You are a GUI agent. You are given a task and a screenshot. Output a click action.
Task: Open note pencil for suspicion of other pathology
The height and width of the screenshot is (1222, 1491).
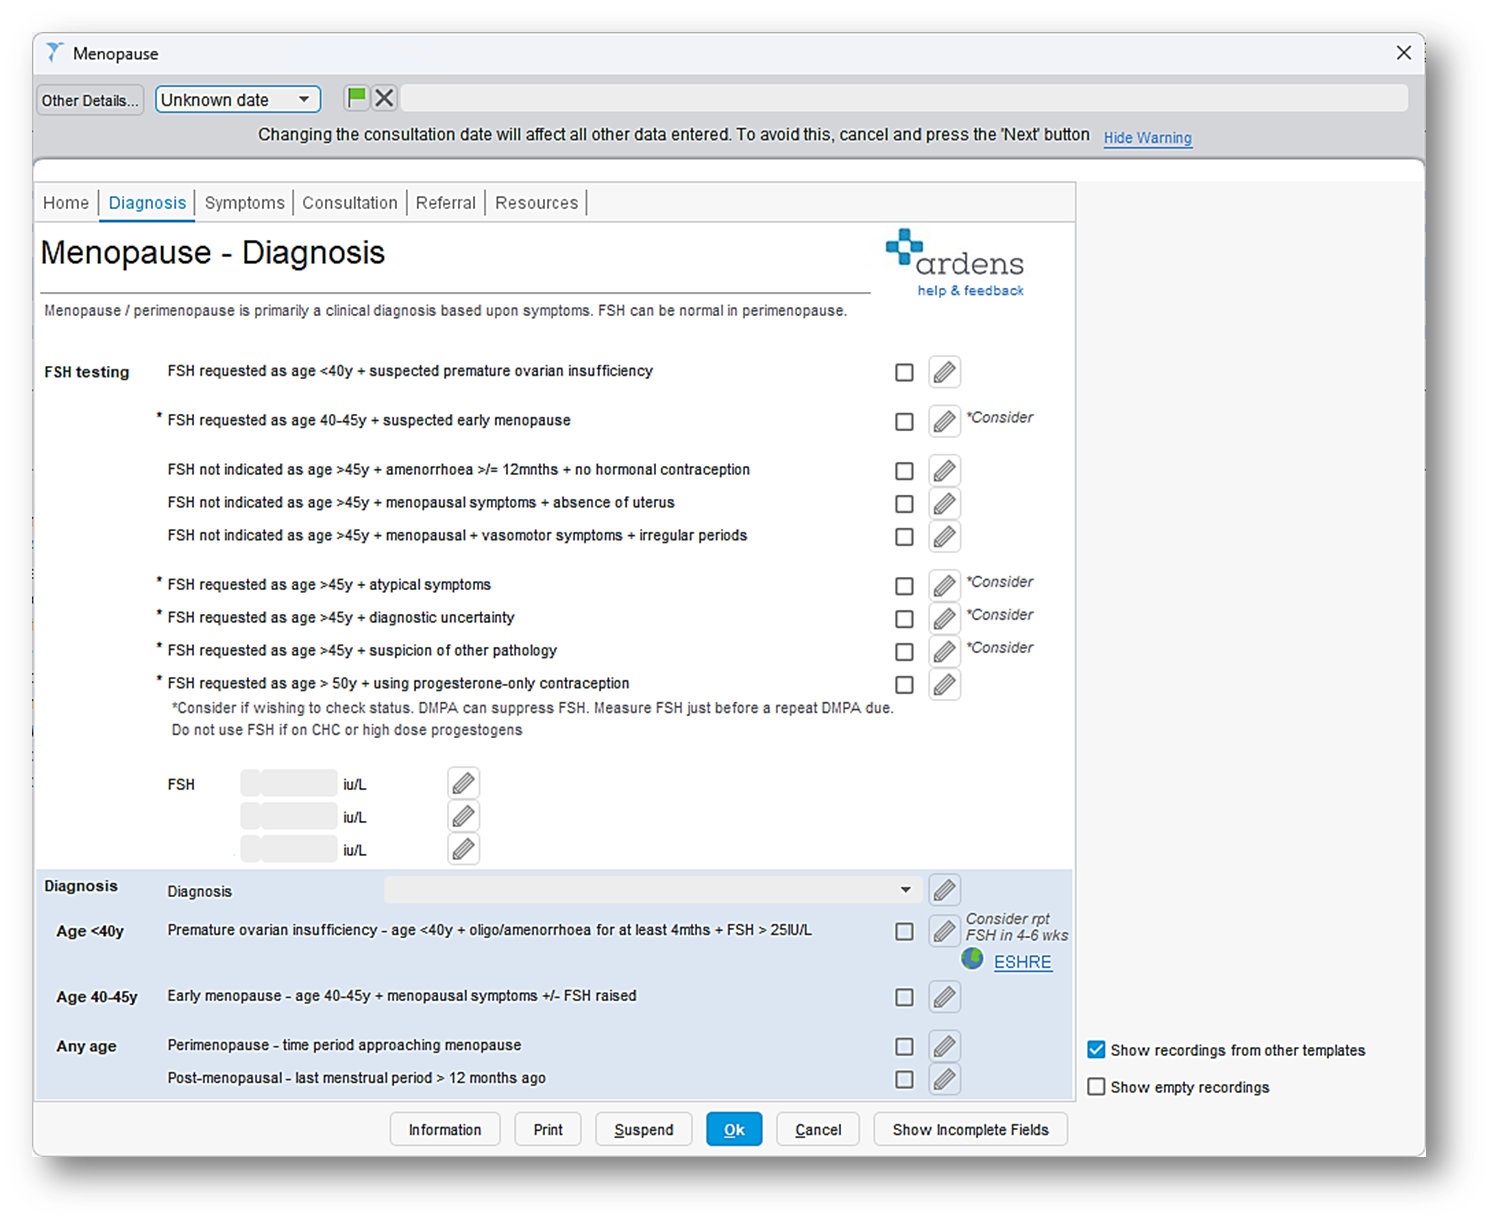pos(944,651)
